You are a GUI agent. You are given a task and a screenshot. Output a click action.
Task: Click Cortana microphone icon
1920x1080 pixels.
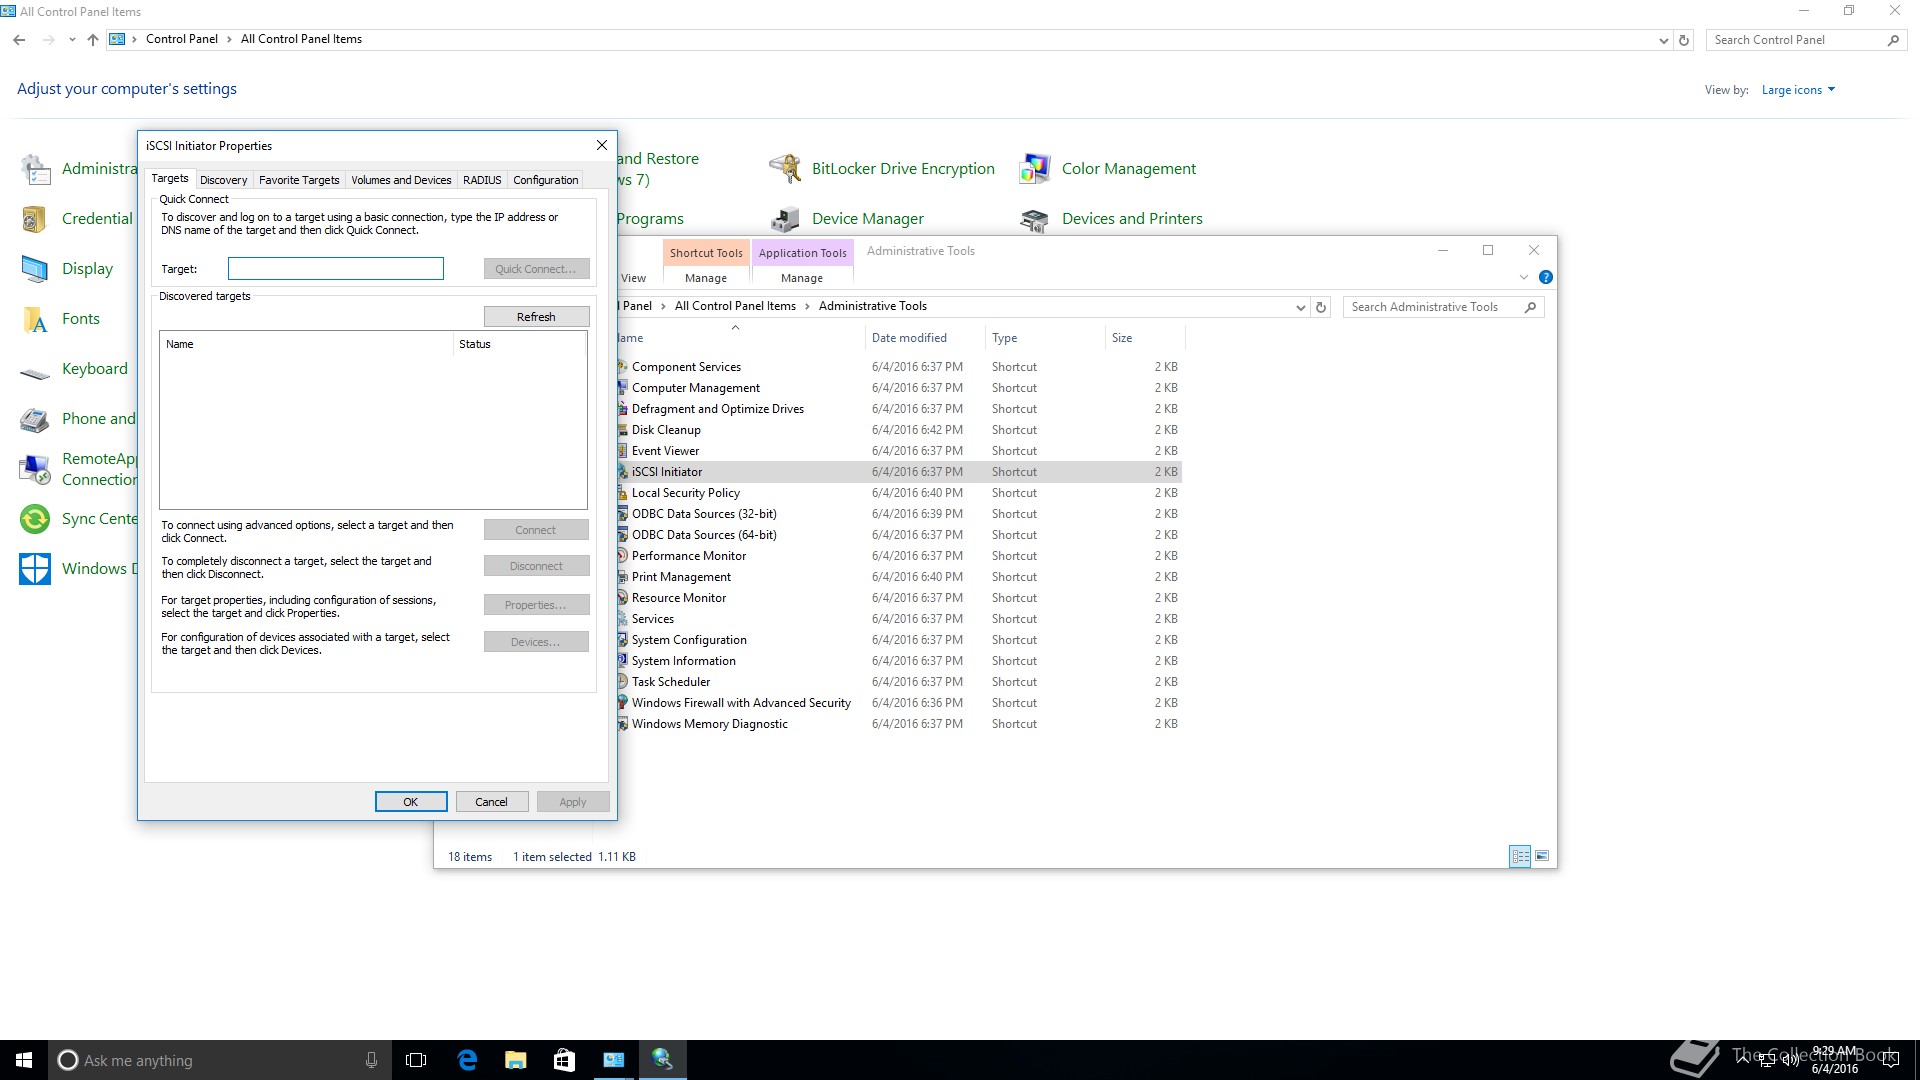pyautogui.click(x=371, y=1060)
